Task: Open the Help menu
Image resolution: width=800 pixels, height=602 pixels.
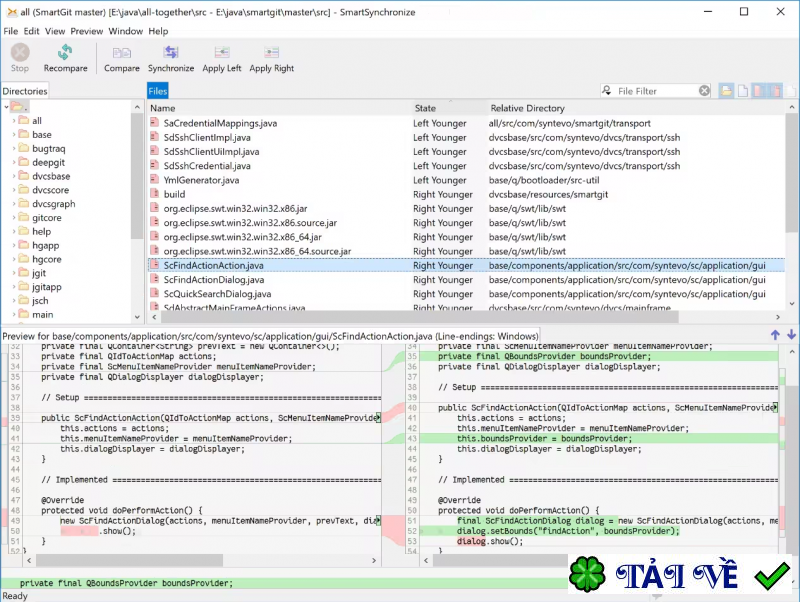Action: click(x=158, y=31)
